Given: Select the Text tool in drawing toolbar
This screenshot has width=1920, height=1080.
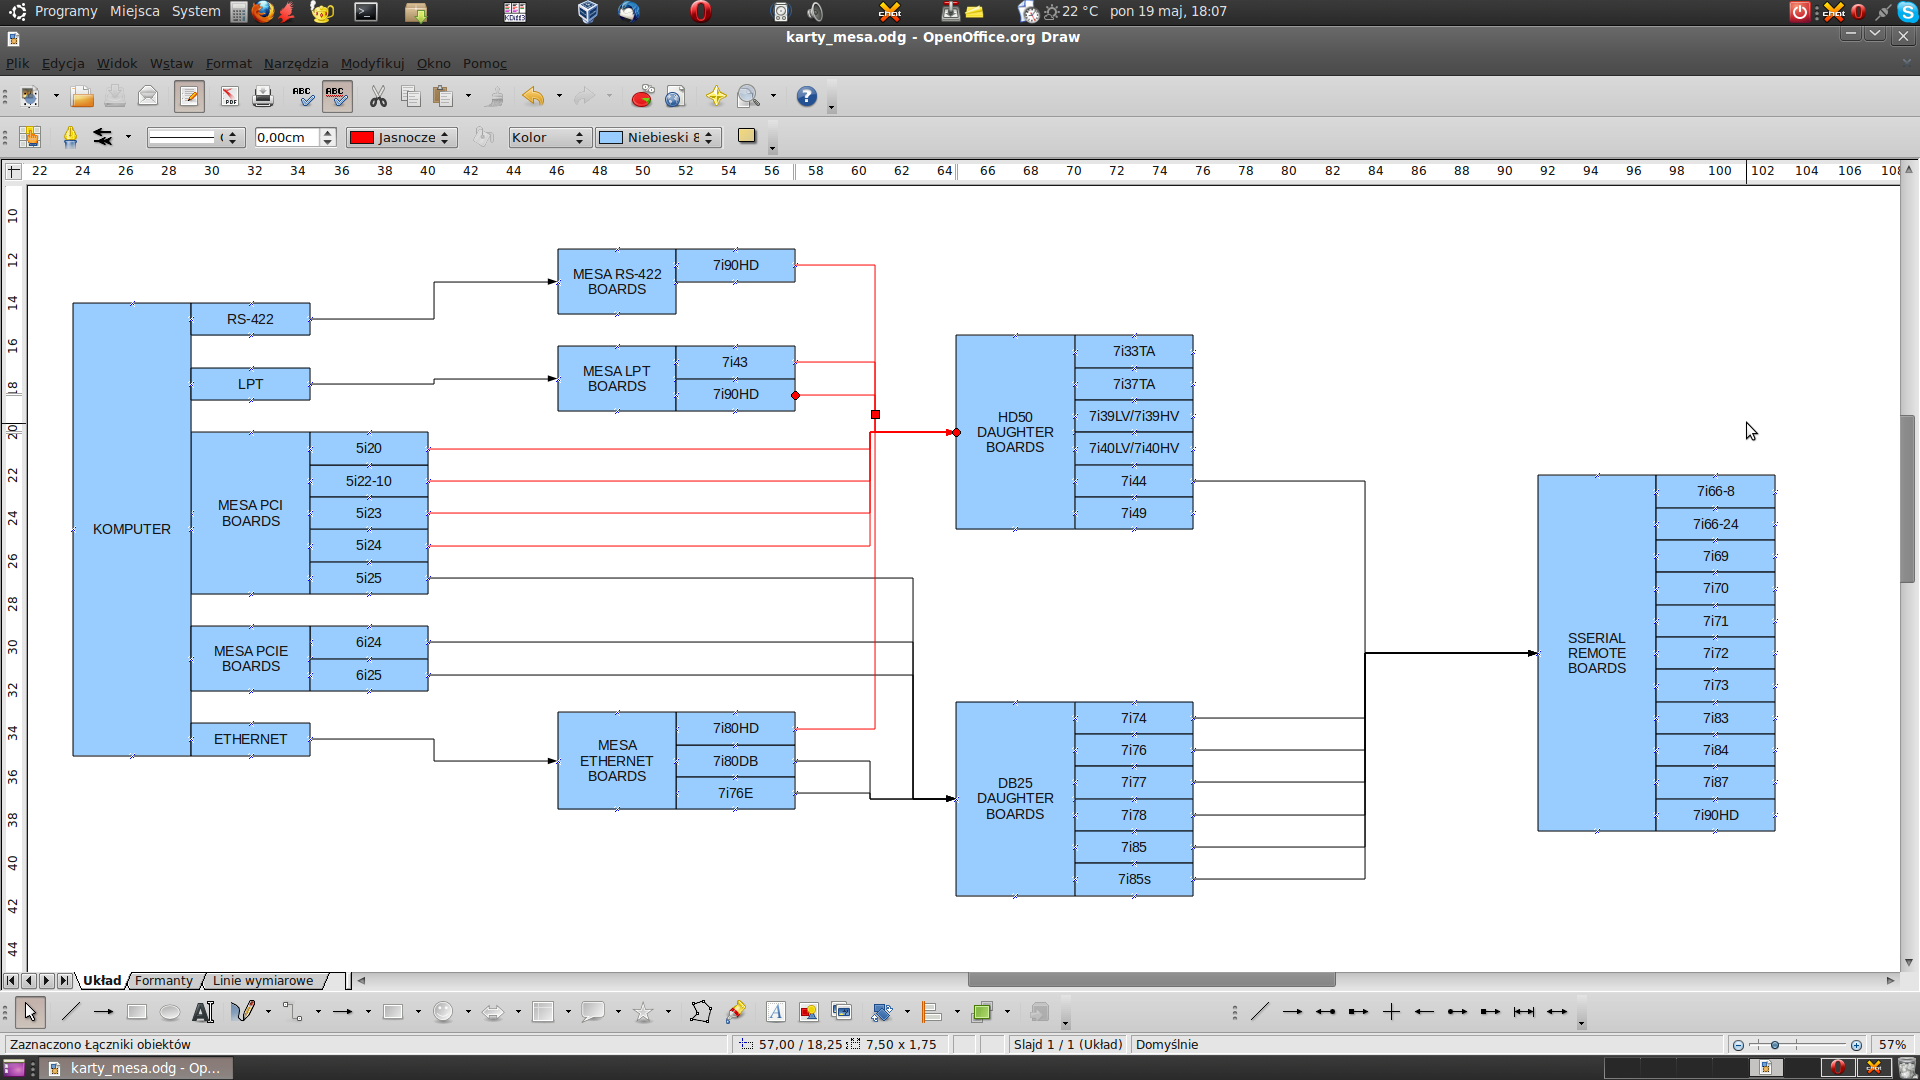Looking at the screenshot, I should pos(203,1012).
